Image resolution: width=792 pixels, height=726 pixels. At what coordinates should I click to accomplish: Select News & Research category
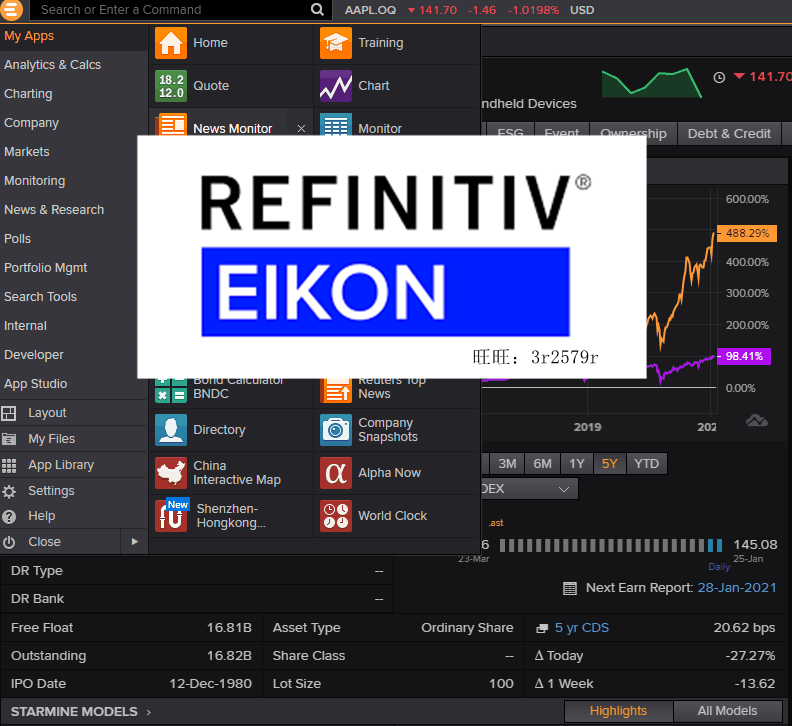[x=54, y=210]
